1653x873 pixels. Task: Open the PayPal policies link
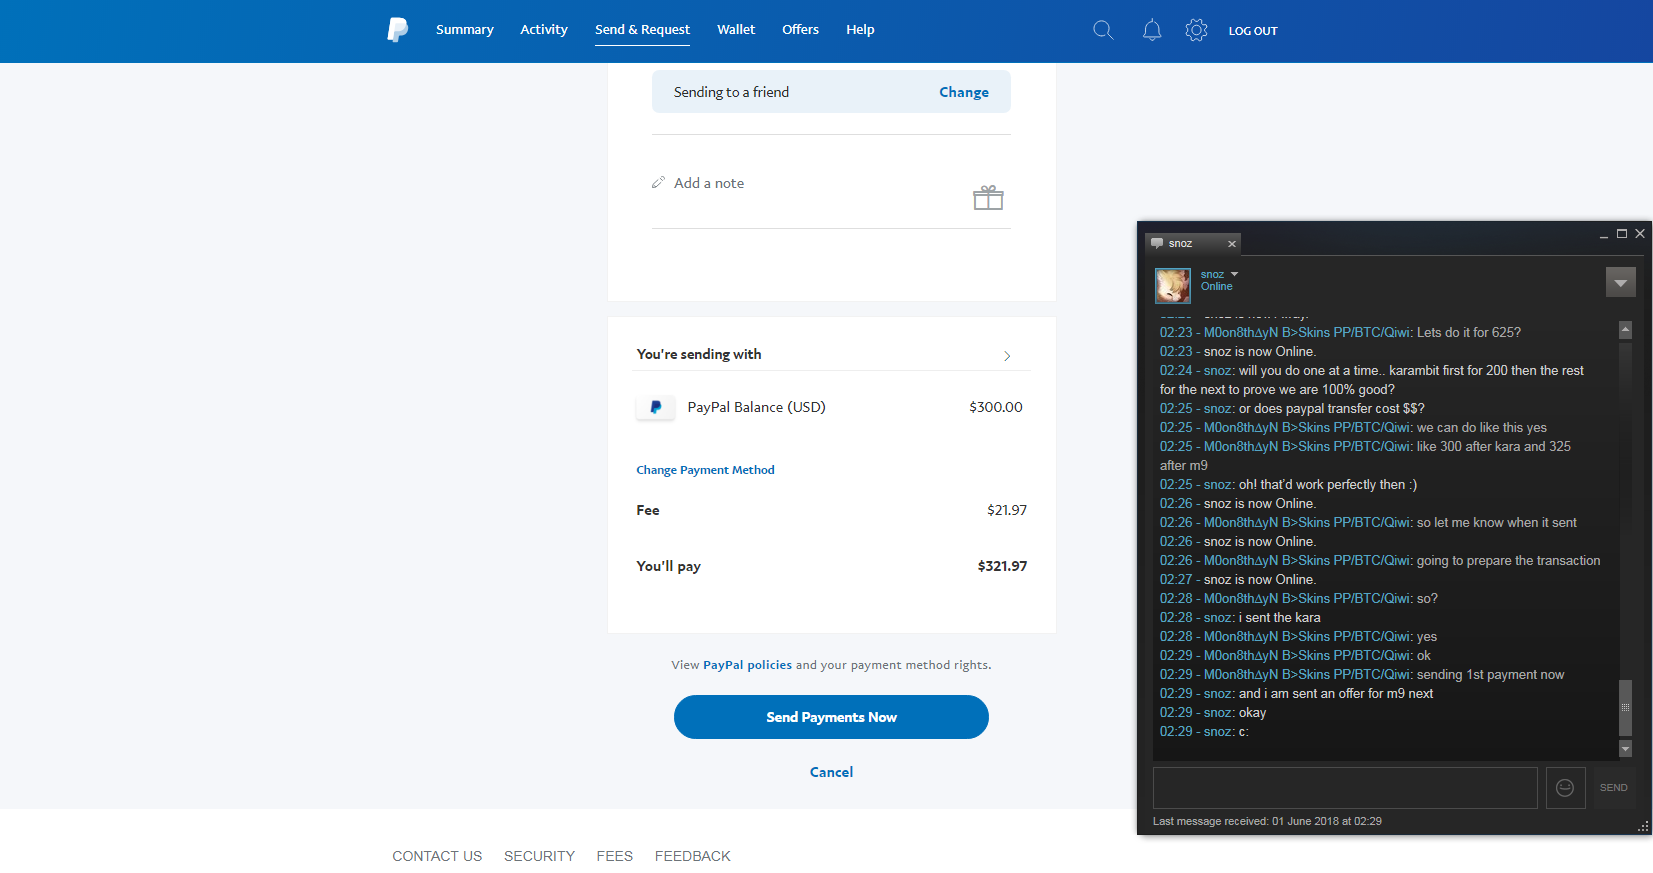747,665
